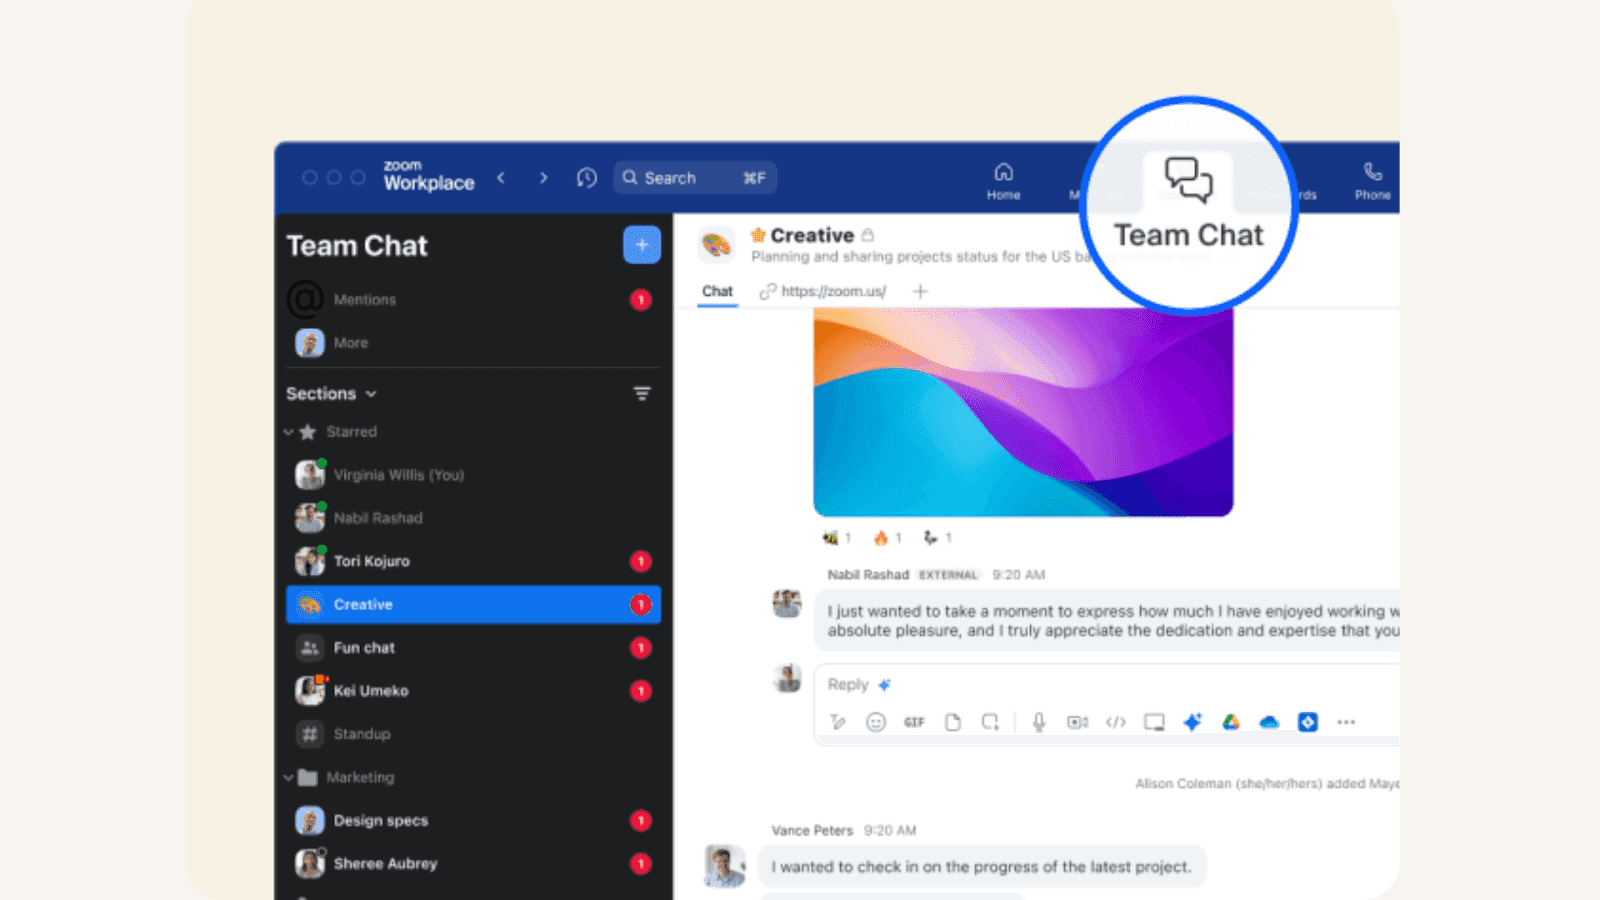
Task: Collapse the Marketing folder
Action: pyautogui.click(x=286, y=777)
